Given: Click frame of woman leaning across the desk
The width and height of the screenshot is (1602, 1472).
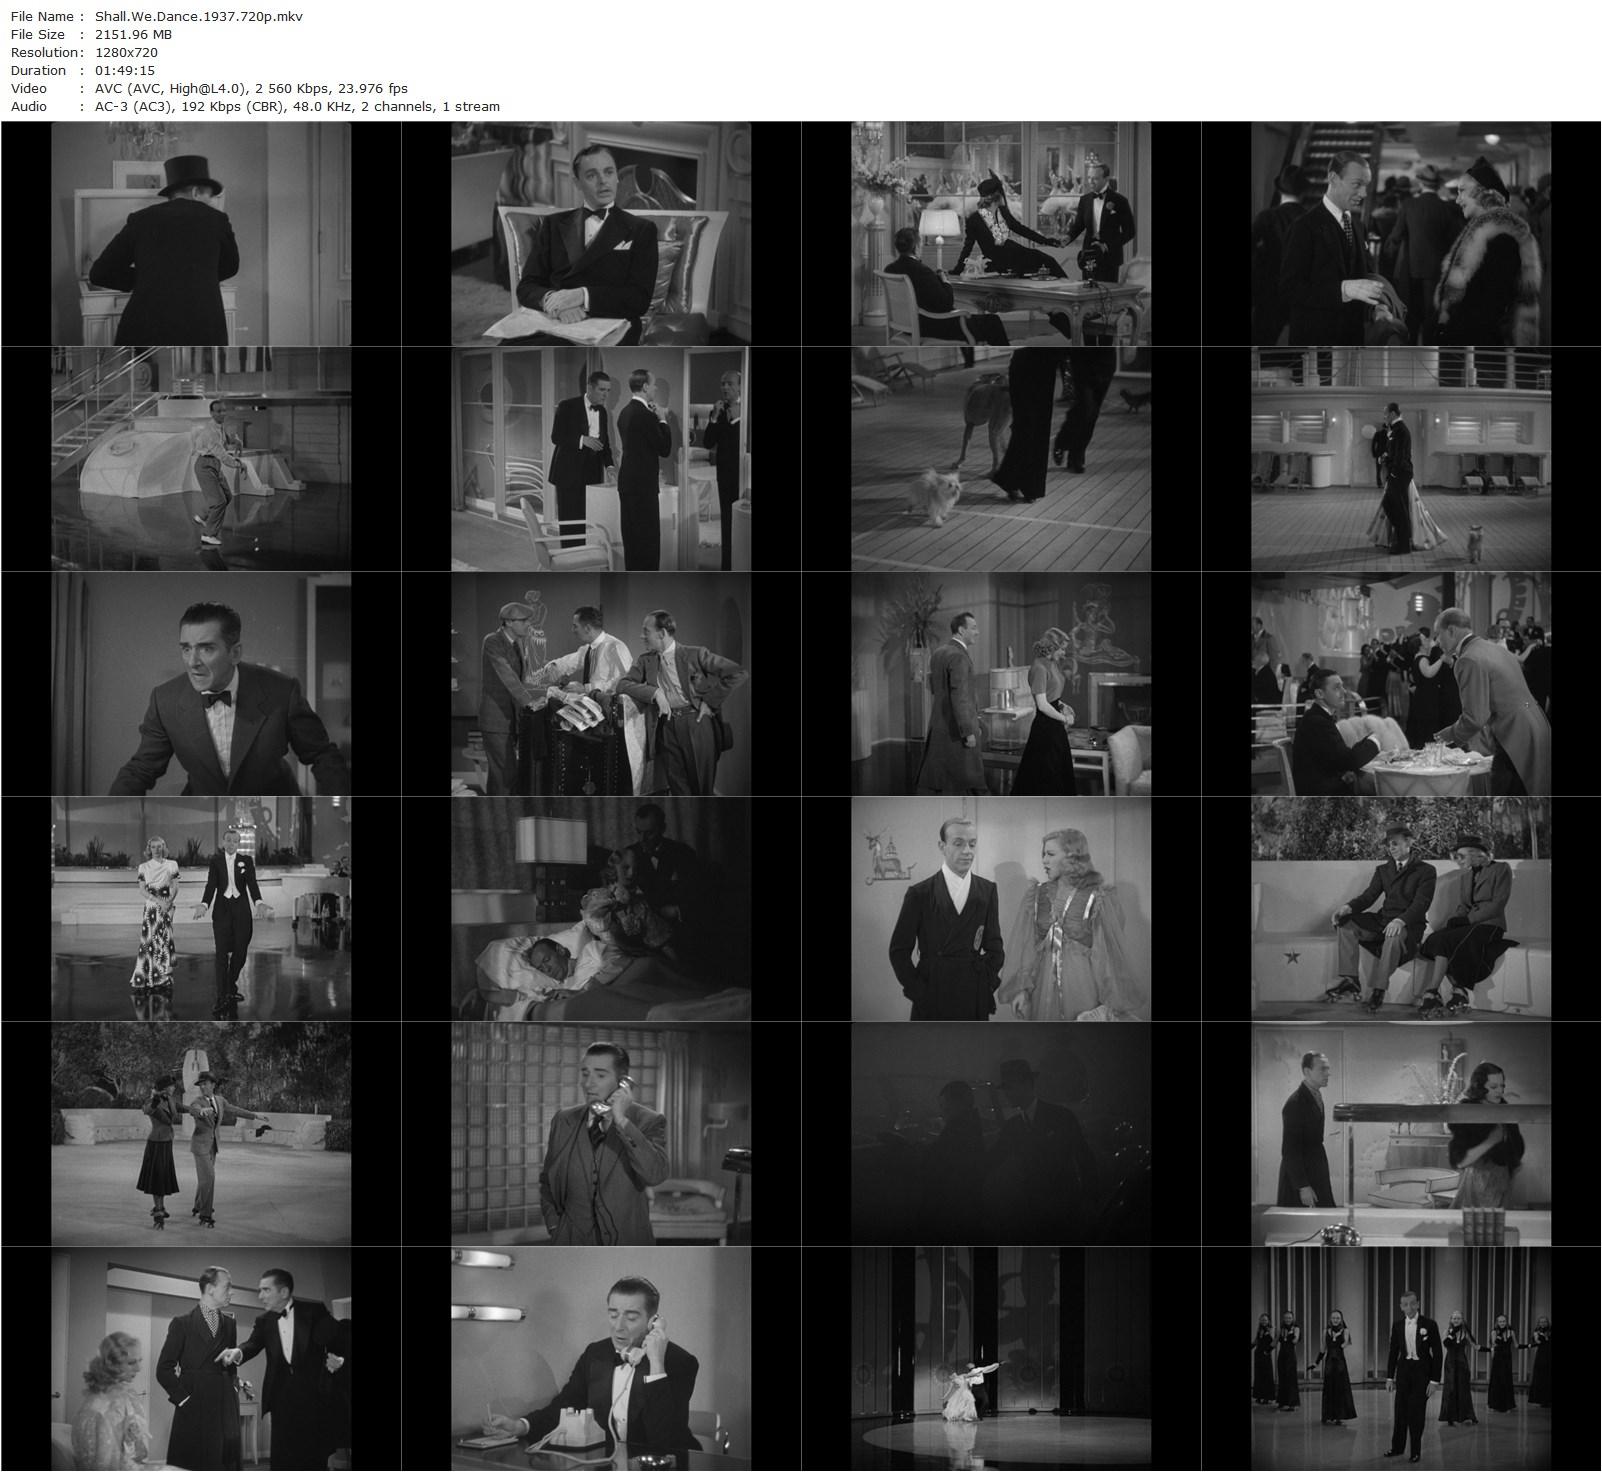Looking at the screenshot, I should 1001,234.
